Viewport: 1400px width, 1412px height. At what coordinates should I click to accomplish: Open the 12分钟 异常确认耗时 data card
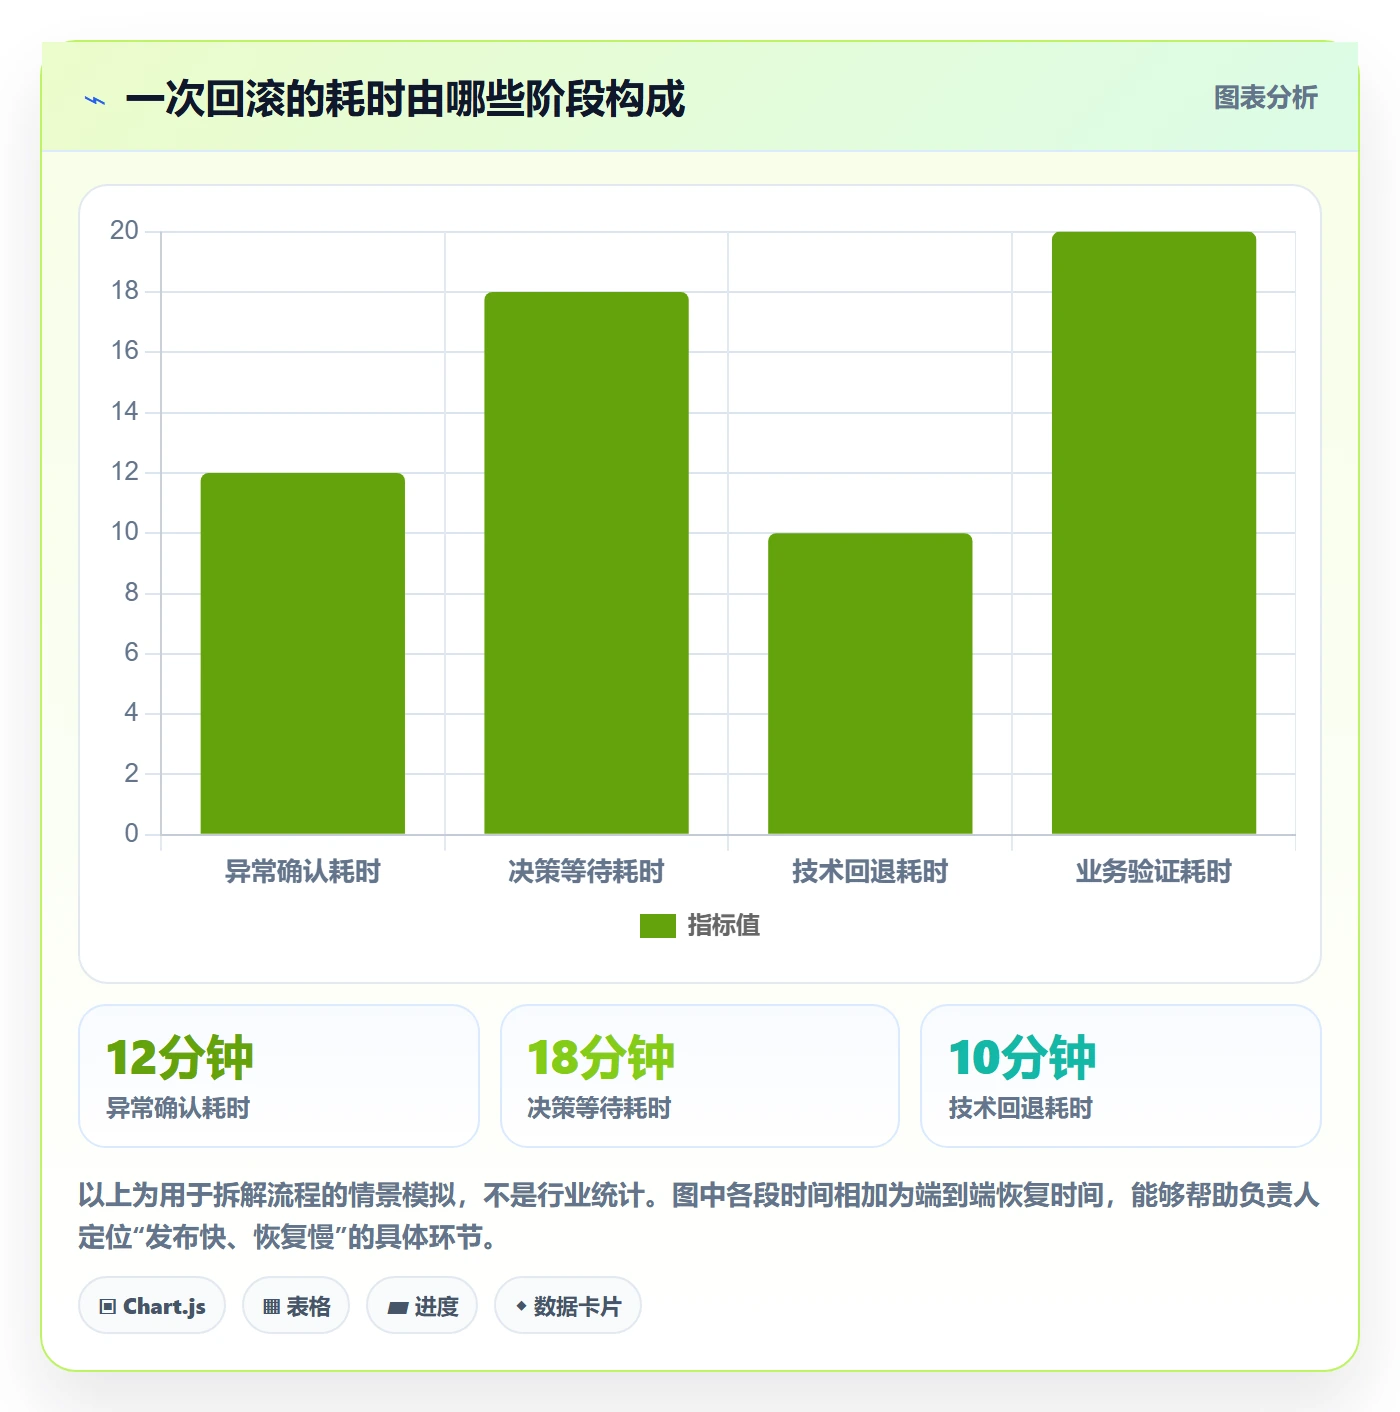279,1076
